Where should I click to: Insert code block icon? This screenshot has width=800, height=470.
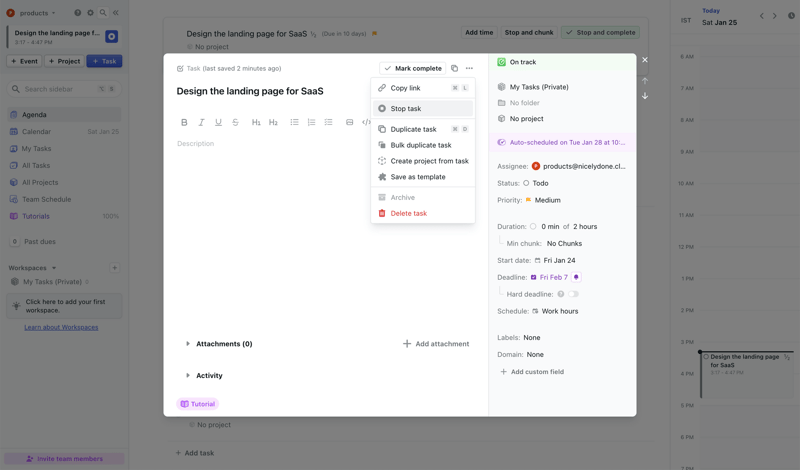(366, 122)
